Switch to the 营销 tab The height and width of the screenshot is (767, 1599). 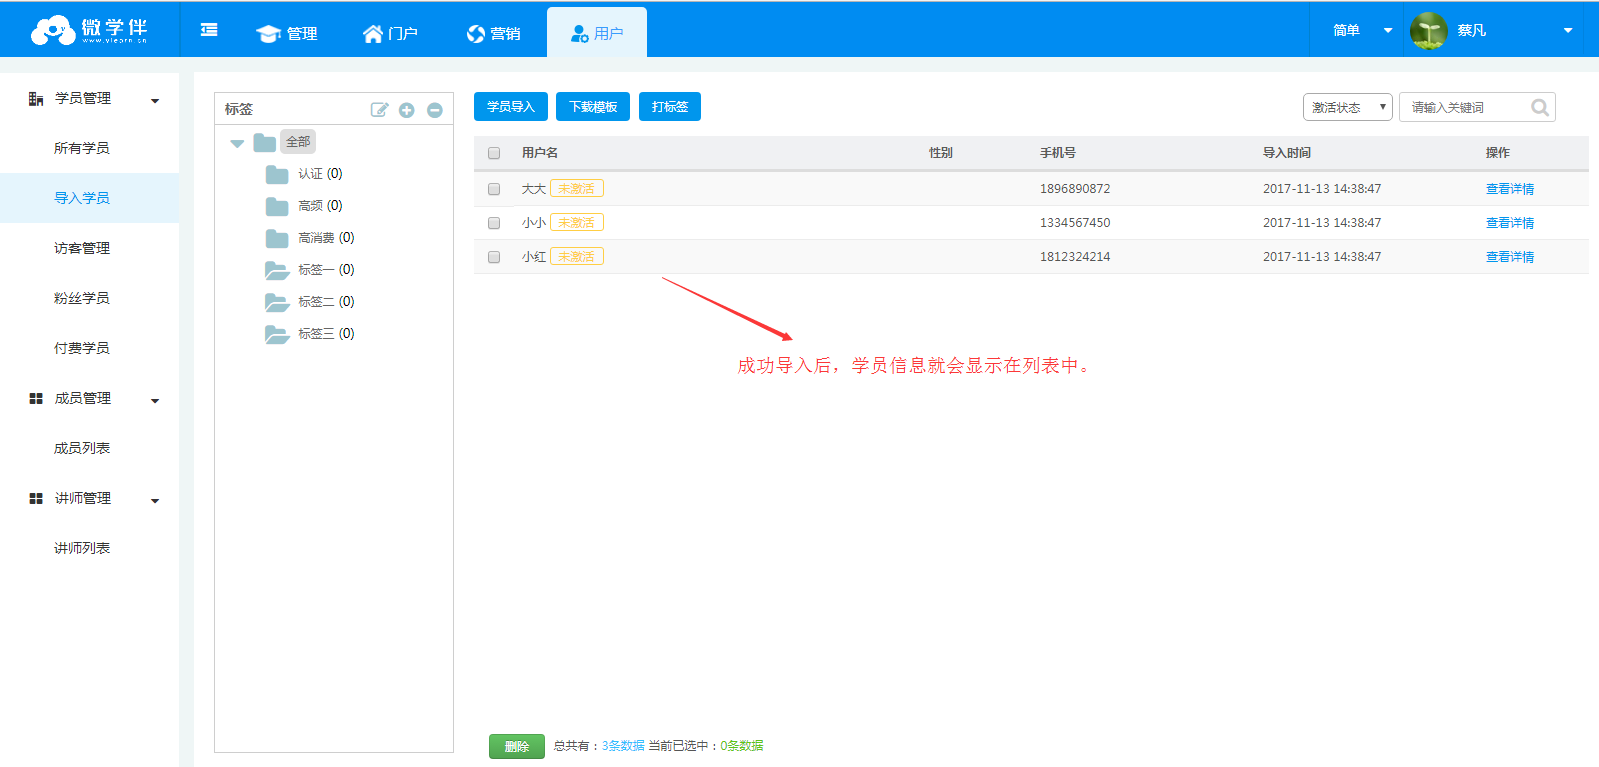[494, 33]
